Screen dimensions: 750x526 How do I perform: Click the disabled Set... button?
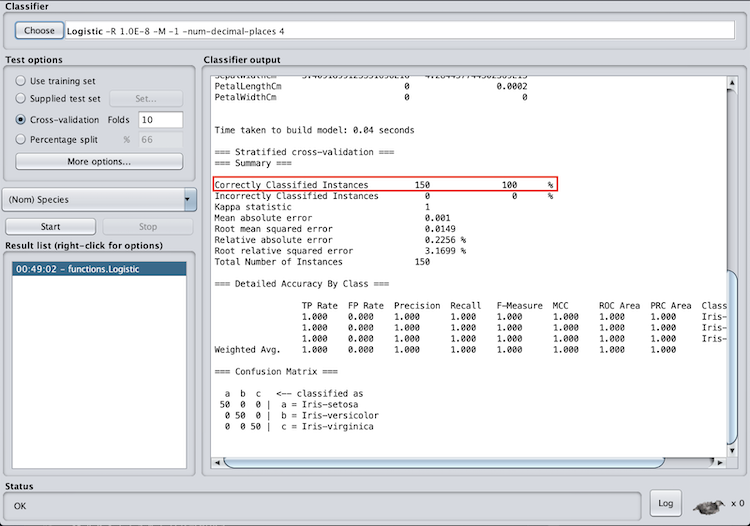pos(146,99)
